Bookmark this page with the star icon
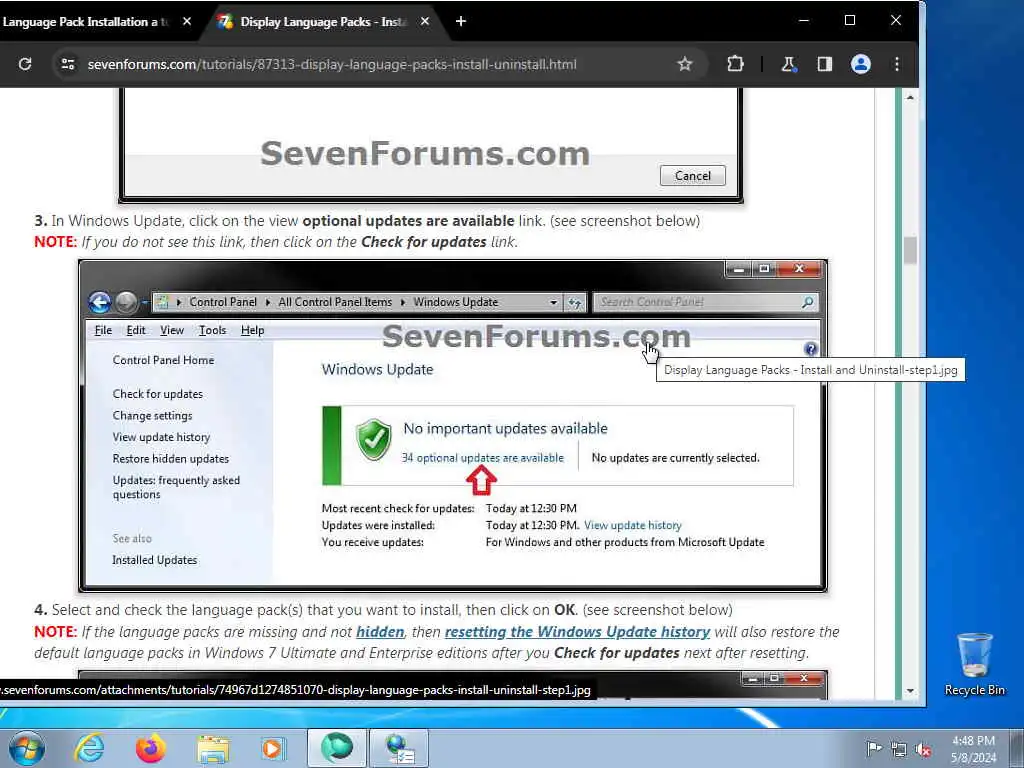1024x768 pixels. (684, 64)
